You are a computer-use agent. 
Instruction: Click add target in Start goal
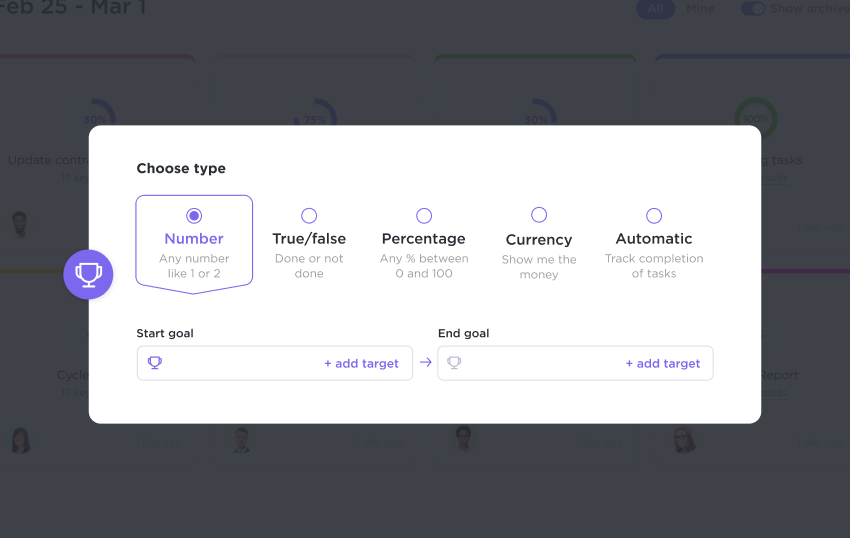(x=361, y=363)
